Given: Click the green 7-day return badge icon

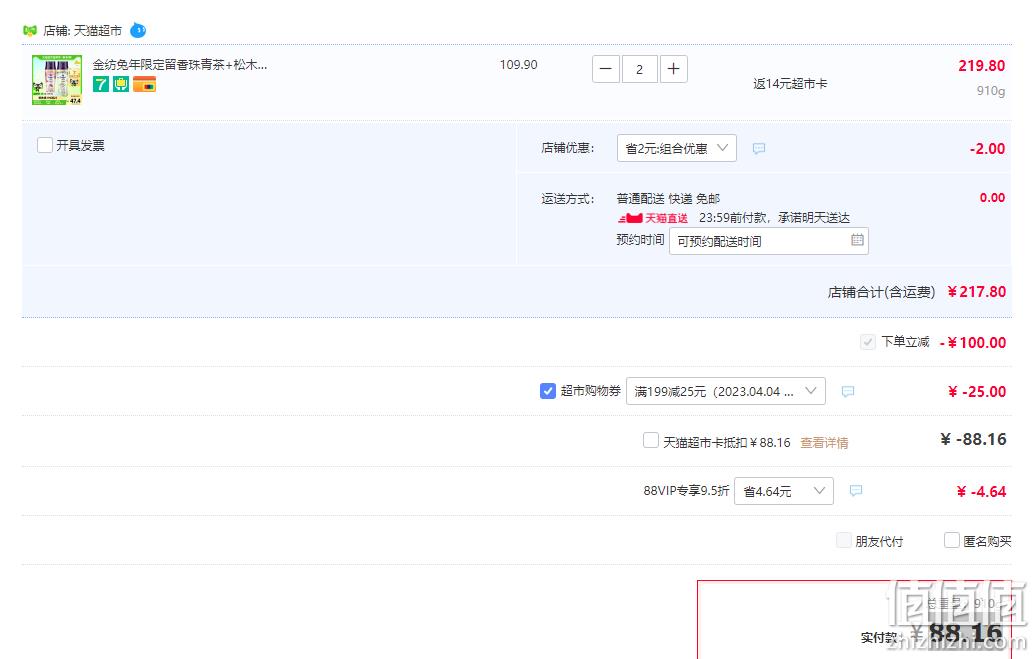Looking at the screenshot, I should click(100, 84).
